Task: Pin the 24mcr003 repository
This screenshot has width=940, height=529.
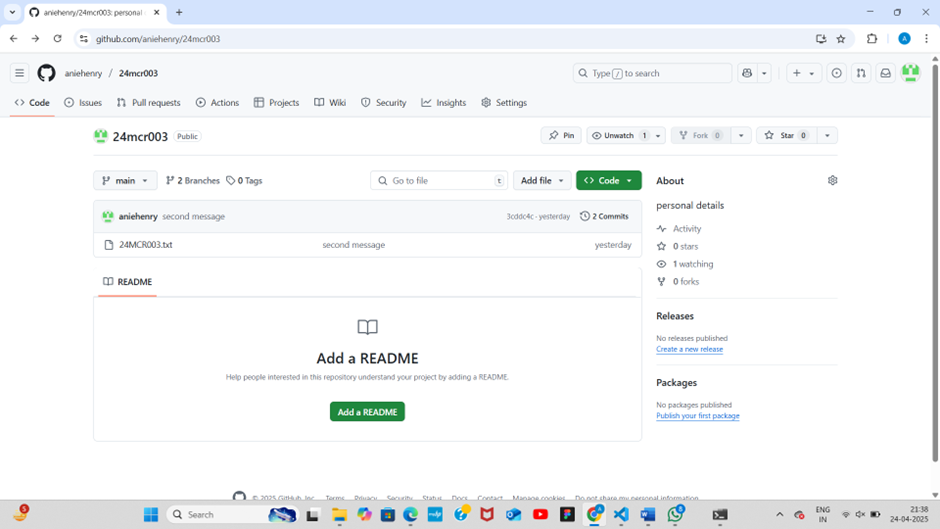Action: pos(561,136)
